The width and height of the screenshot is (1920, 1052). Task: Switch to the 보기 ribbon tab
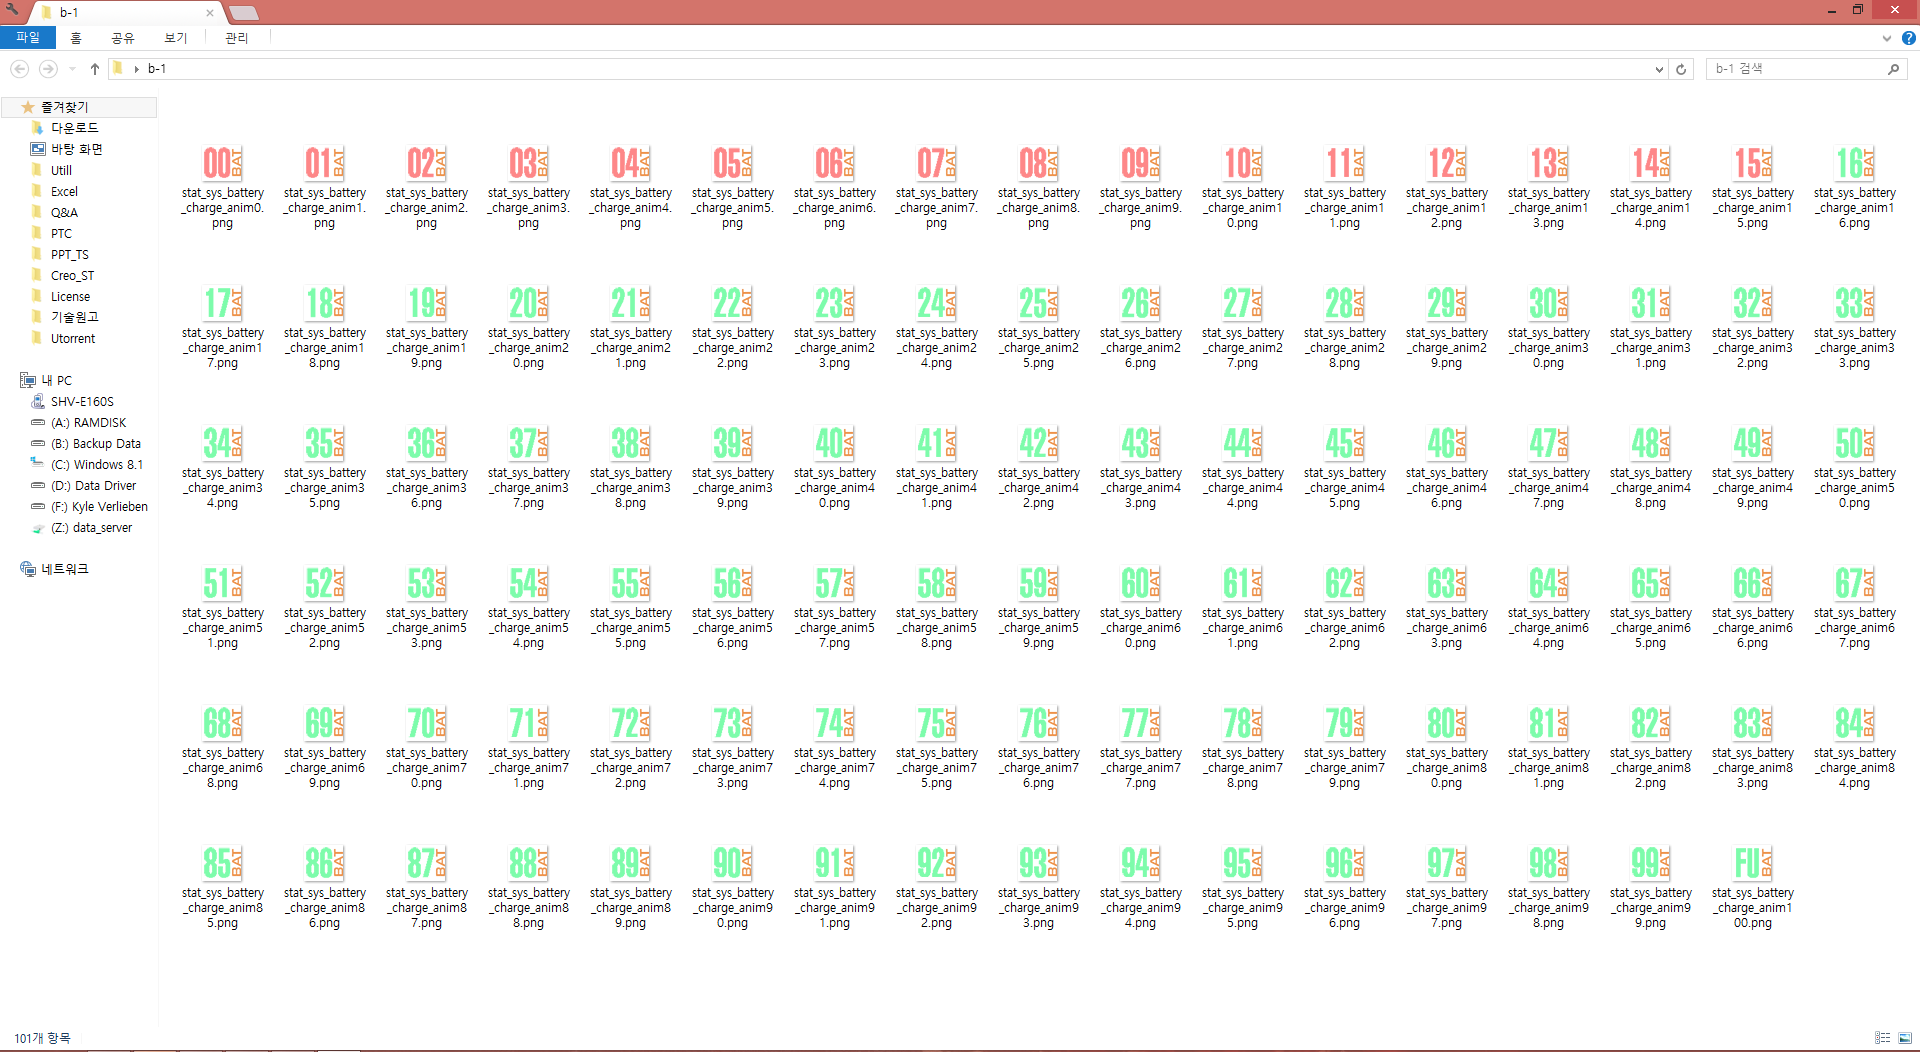(x=176, y=38)
